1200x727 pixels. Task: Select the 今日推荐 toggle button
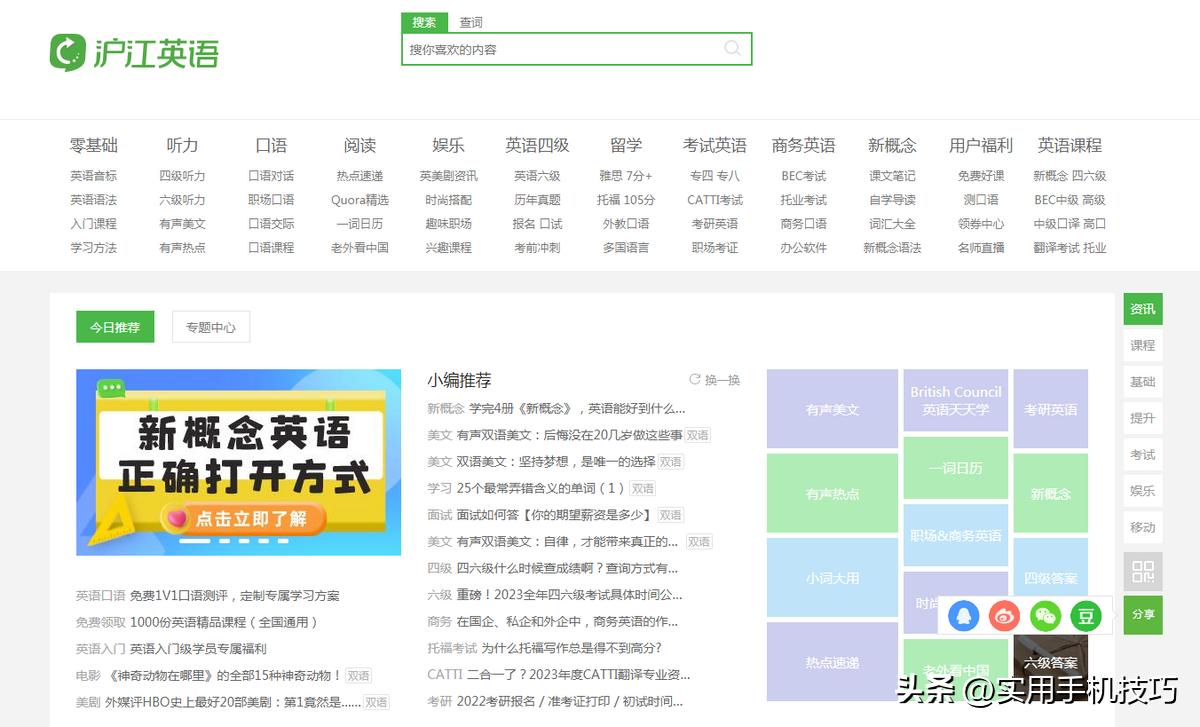pos(115,326)
